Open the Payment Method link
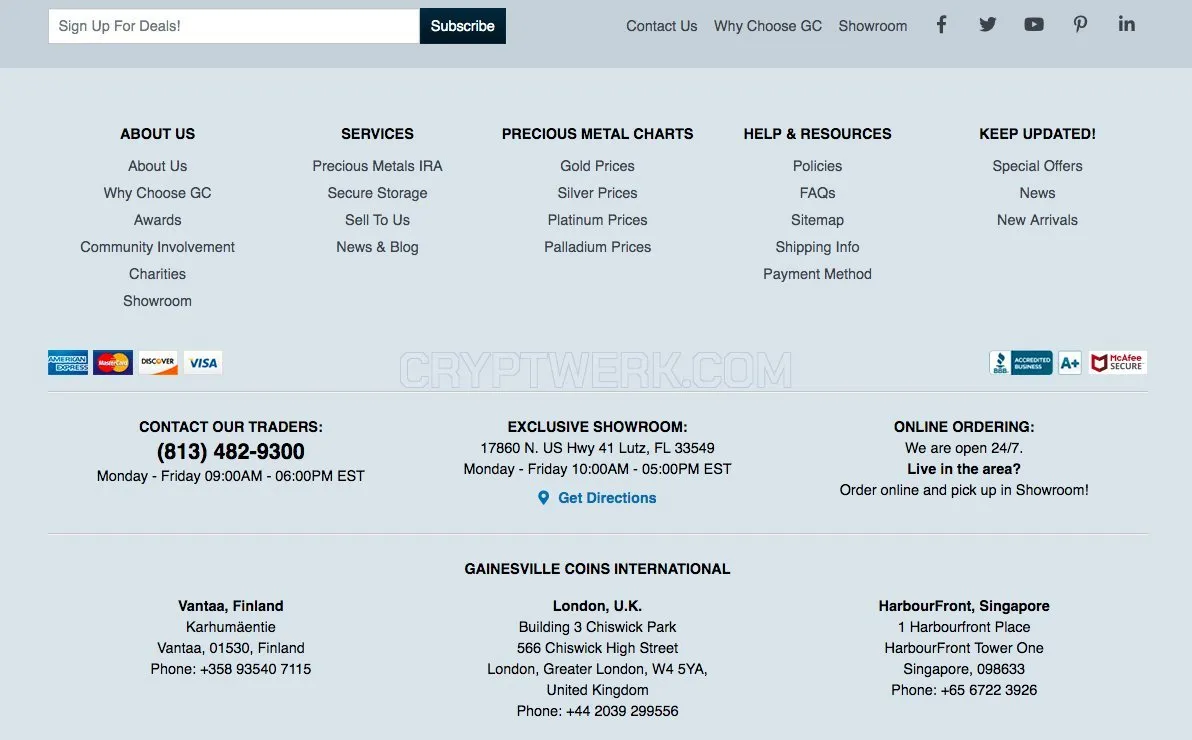The image size is (1192, 740). [x=817, y=274]
